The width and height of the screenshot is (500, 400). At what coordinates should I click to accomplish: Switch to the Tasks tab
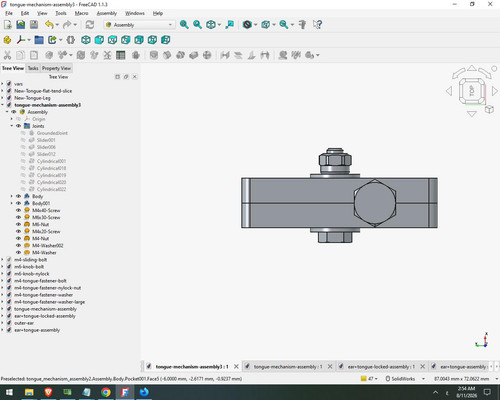pos(33,68)
